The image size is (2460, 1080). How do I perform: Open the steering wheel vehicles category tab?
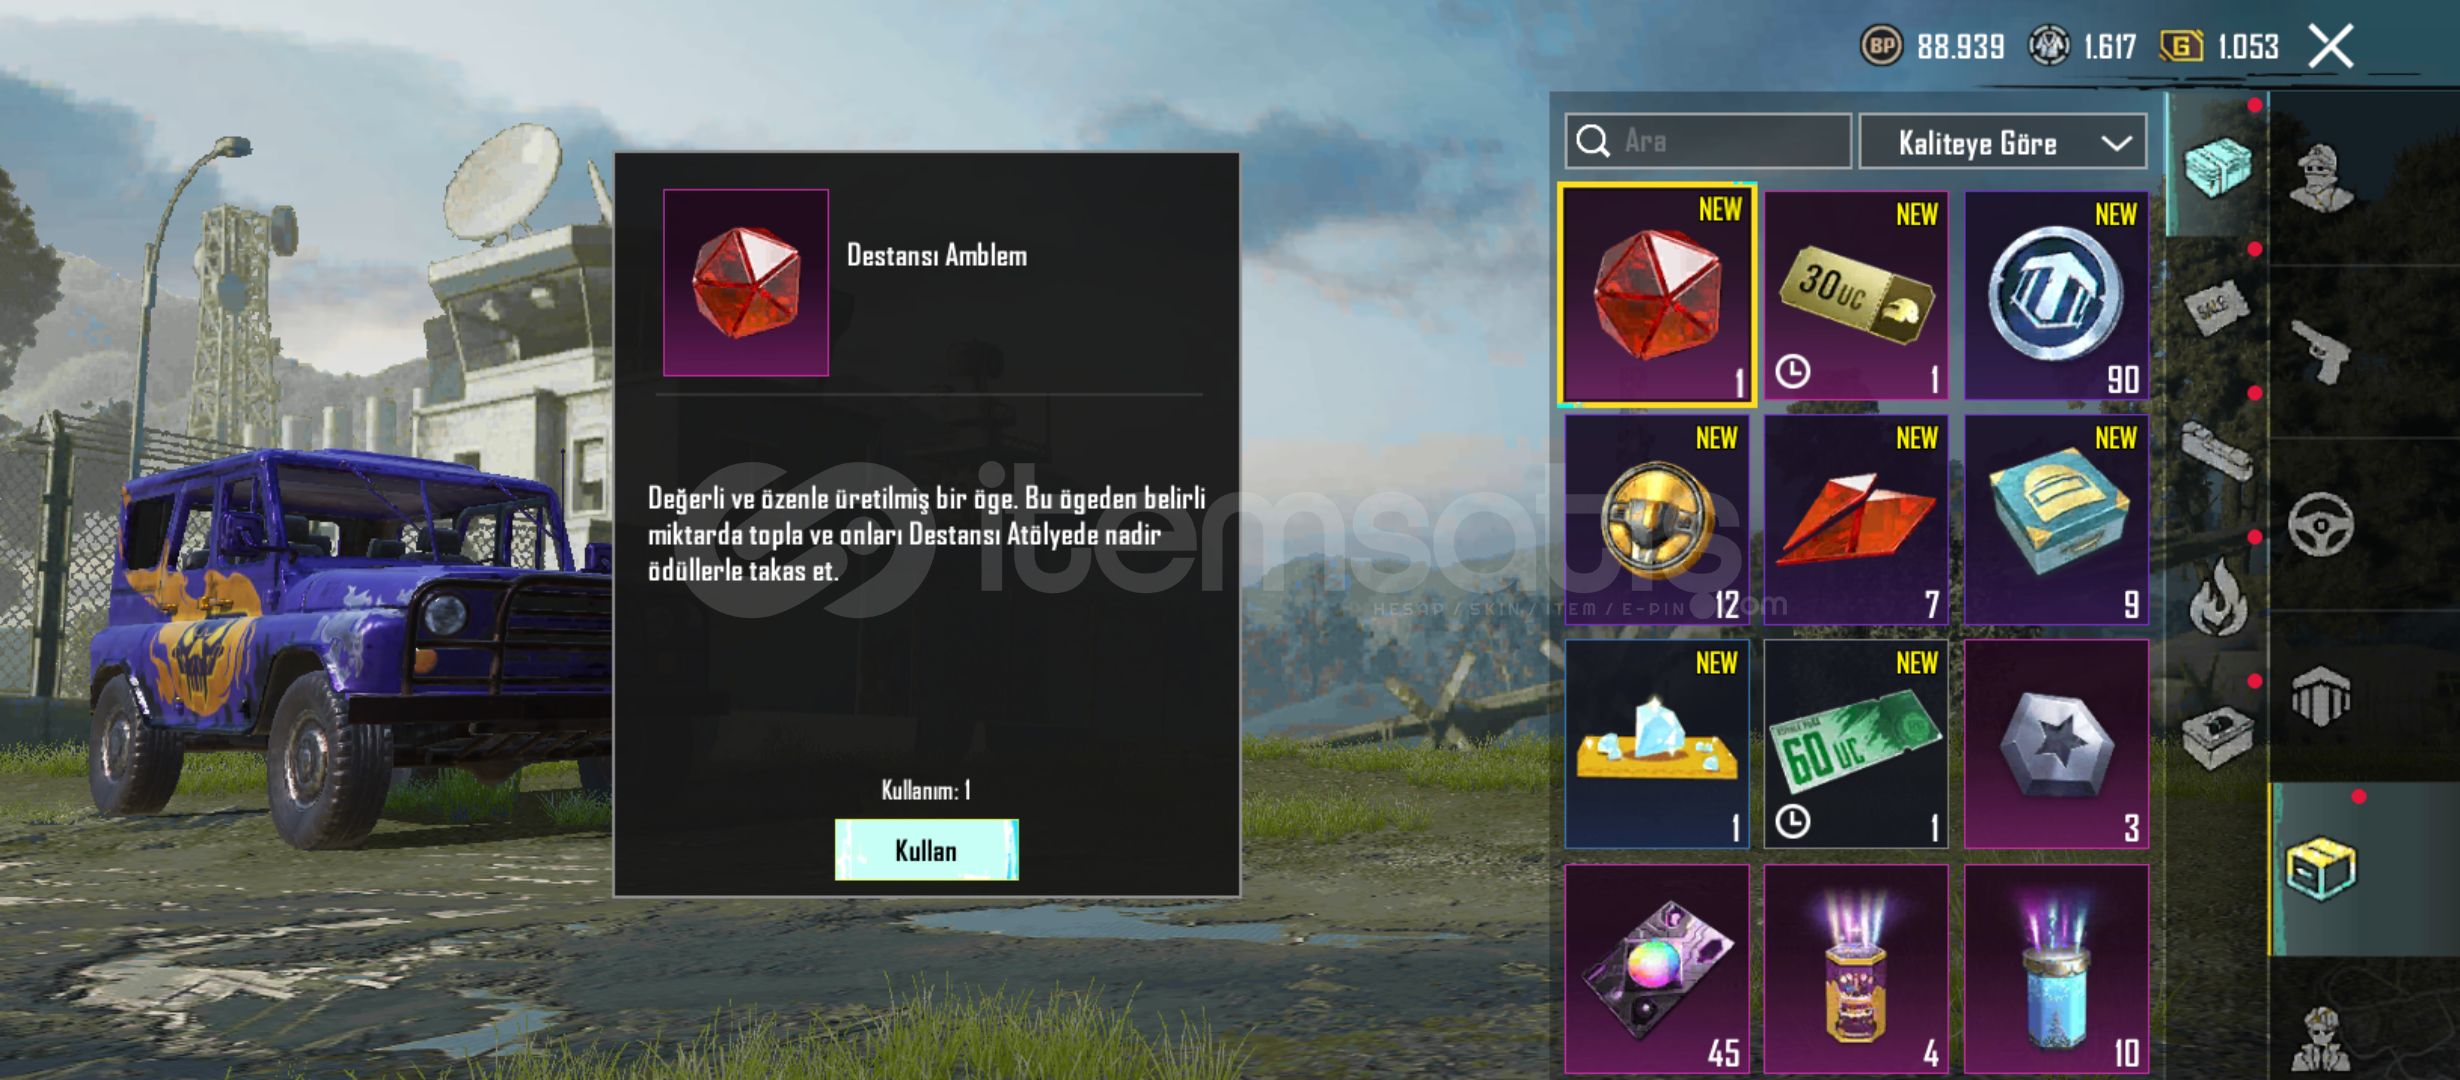click(2322, 524)
